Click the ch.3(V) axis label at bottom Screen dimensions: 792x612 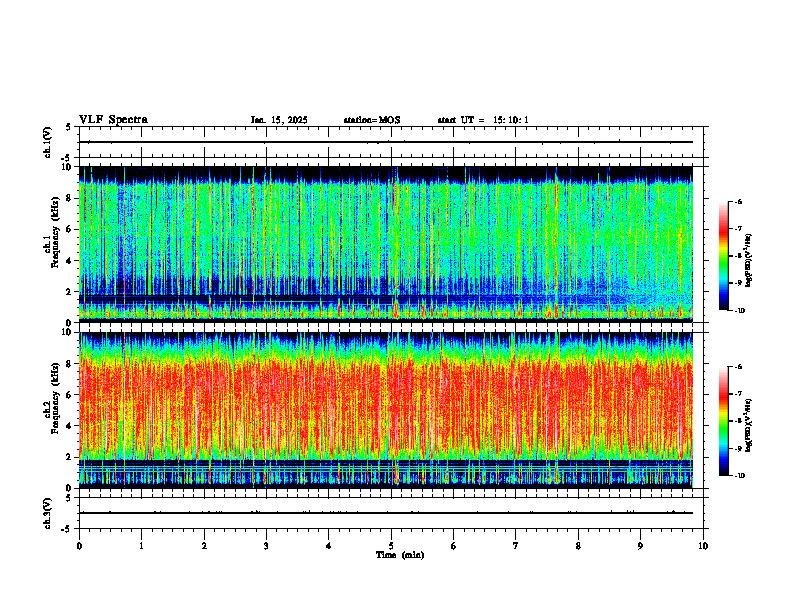click(x=48, y=513)
